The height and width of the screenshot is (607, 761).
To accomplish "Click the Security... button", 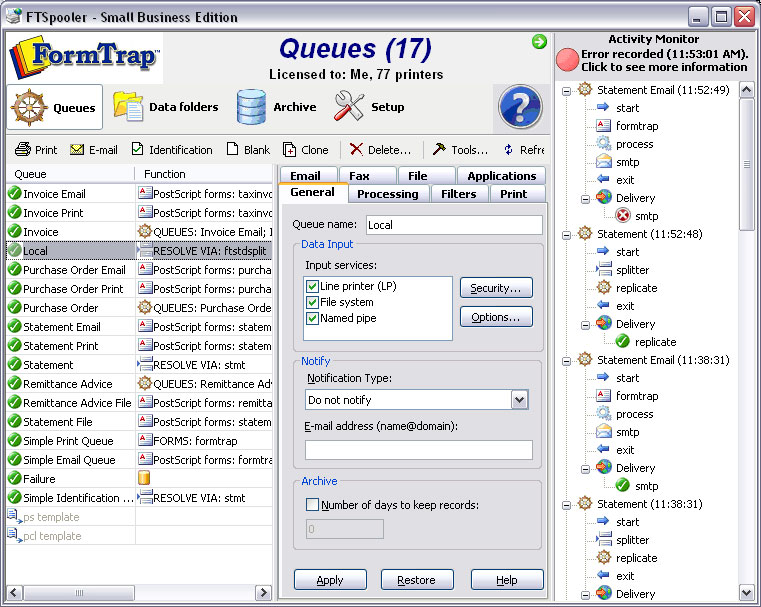I will 496,288.
